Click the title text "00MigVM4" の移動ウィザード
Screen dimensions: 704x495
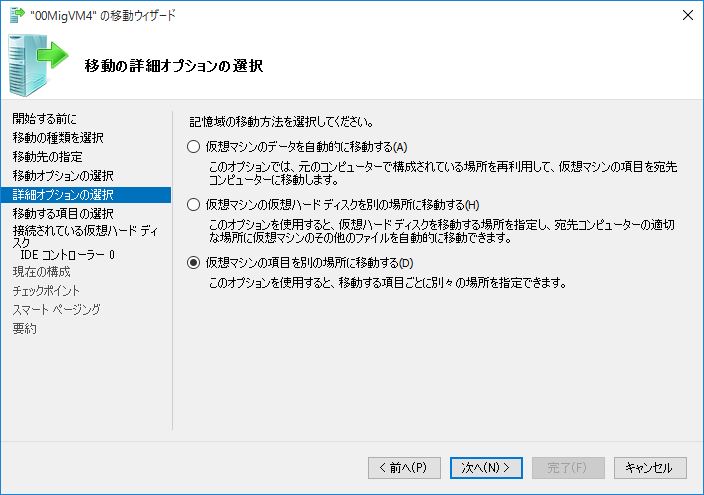103,16
